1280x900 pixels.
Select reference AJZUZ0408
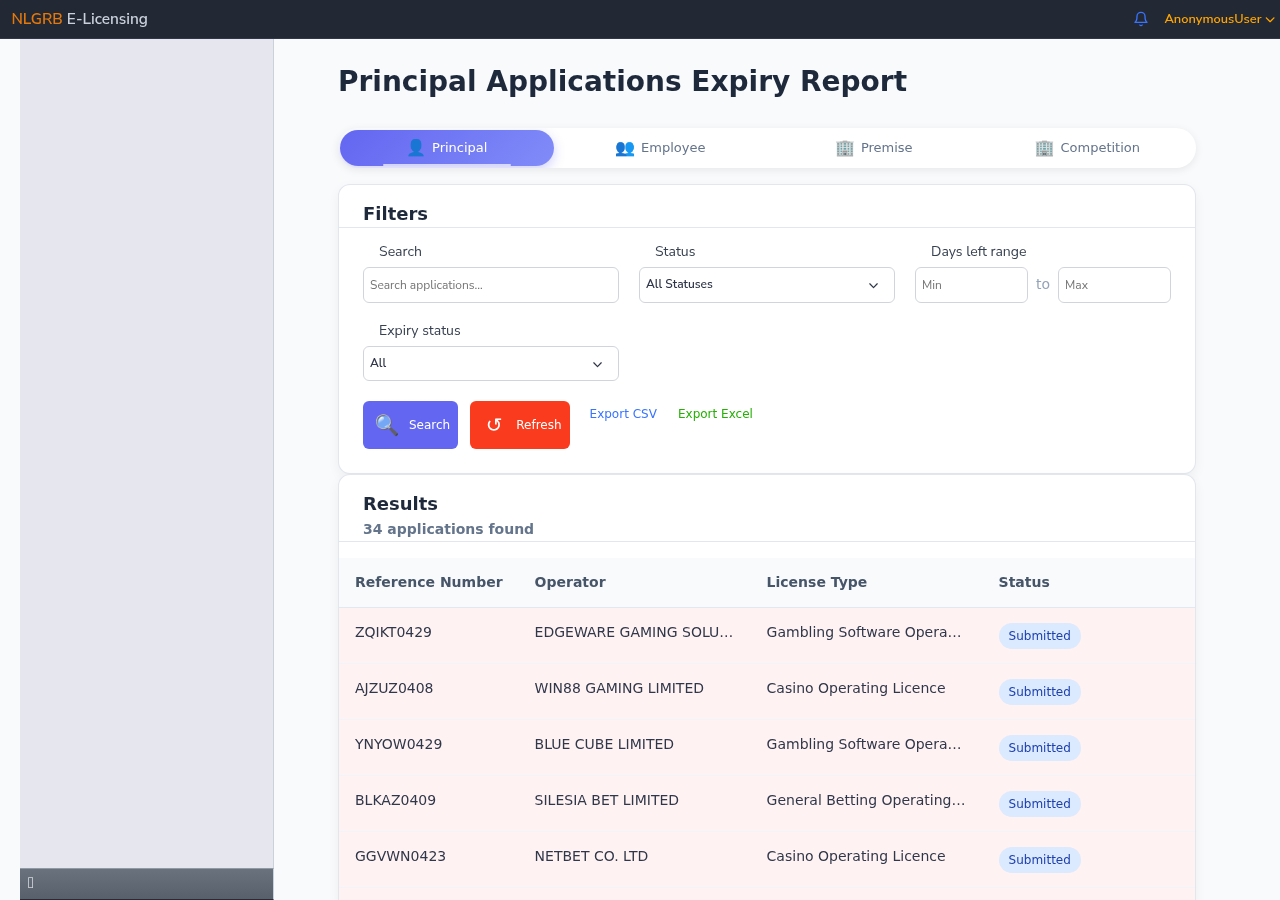pyautogui.click(x=394, y=688)
